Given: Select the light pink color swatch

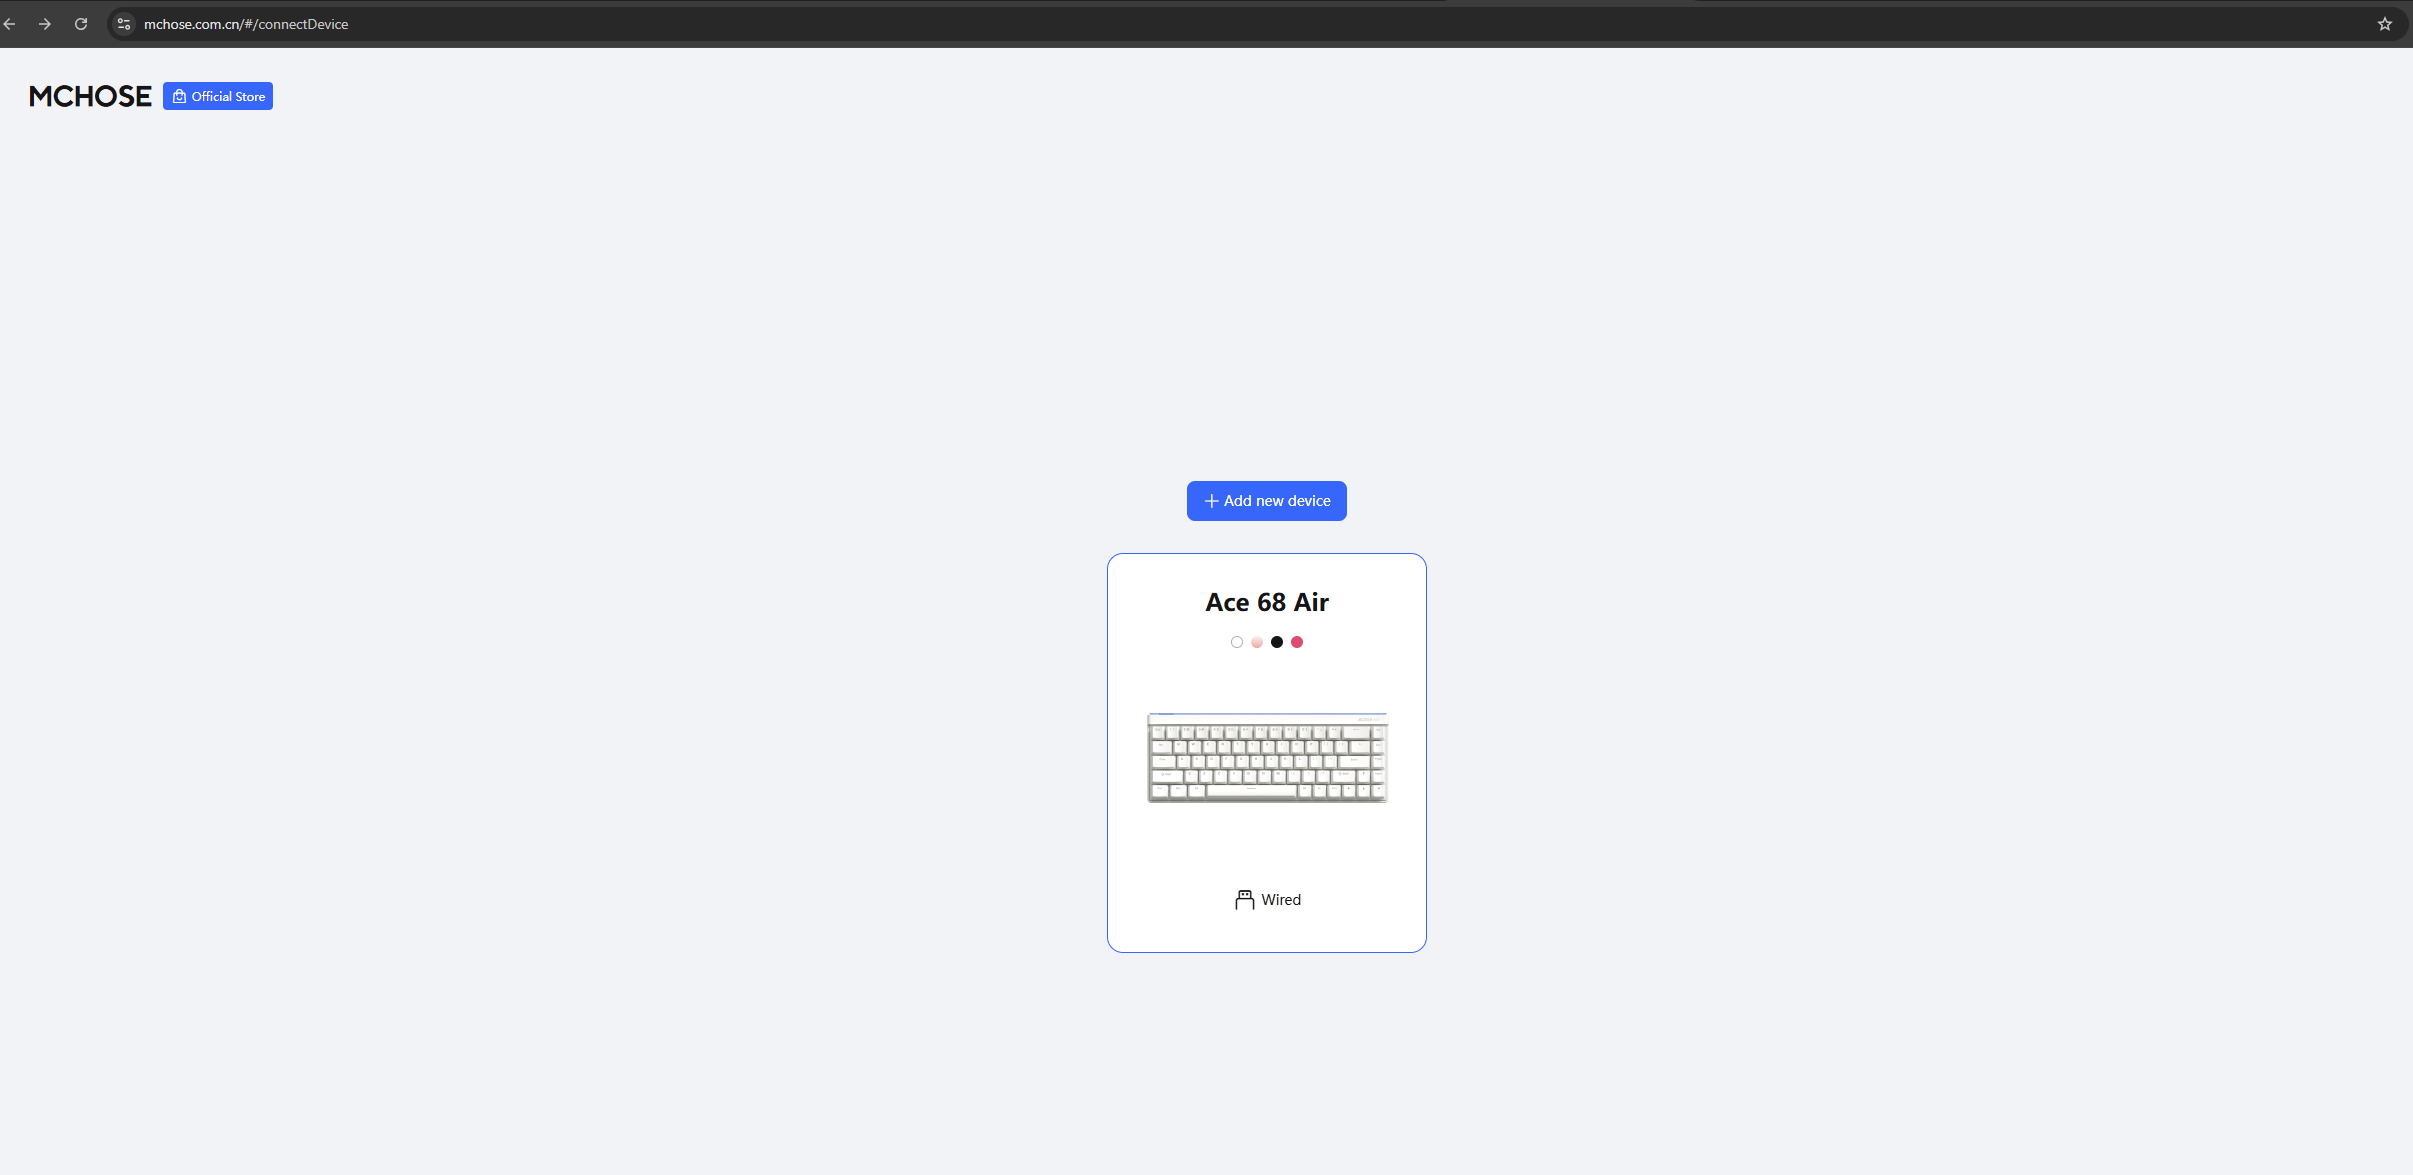Looking at the screenshot, I should tap(1257, 642).
